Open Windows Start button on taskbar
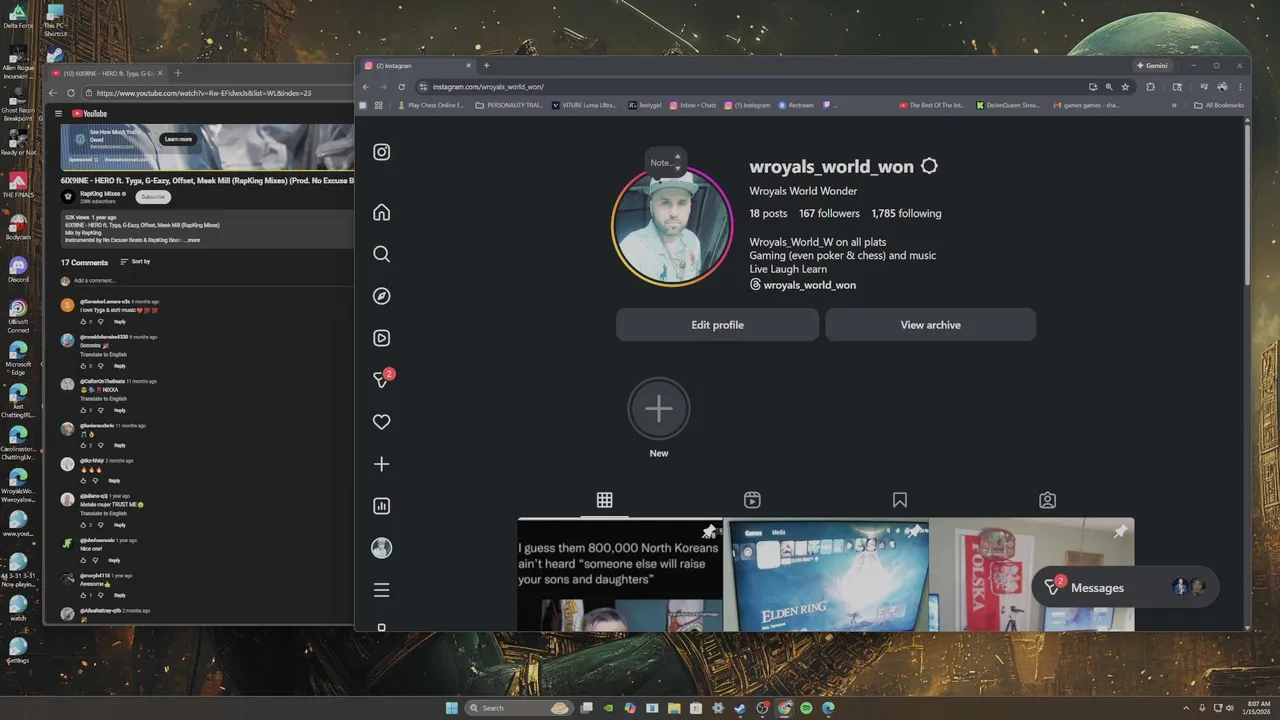 pos(452,708)
